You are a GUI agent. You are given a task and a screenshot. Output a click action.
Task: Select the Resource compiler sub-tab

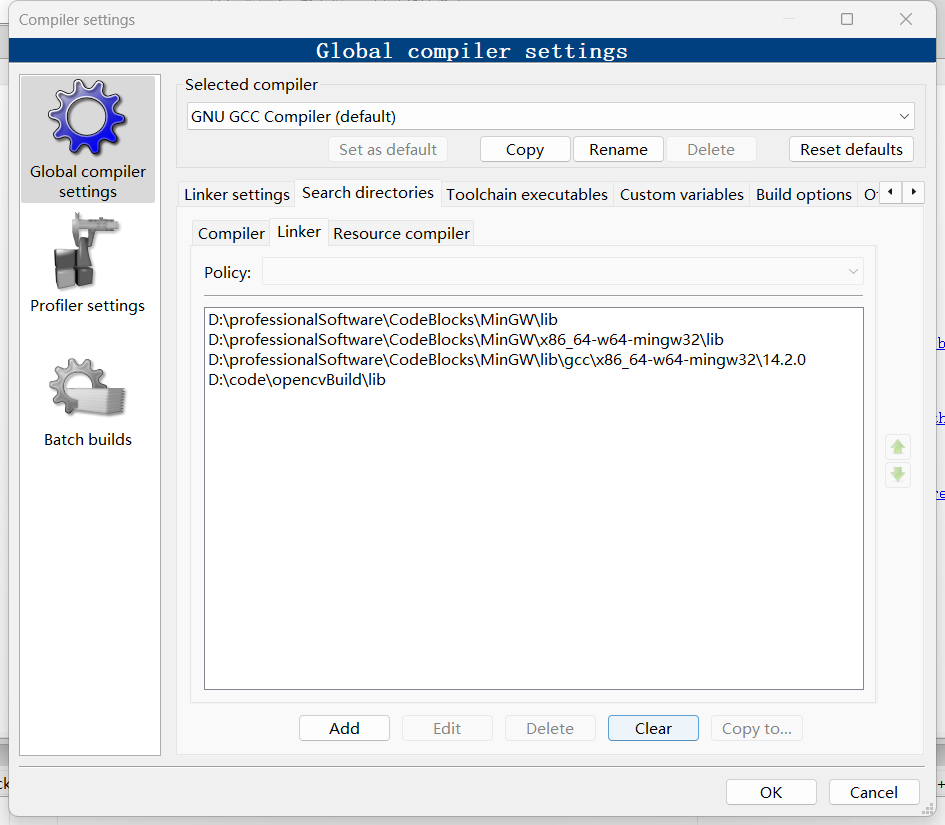pos(401,233)
